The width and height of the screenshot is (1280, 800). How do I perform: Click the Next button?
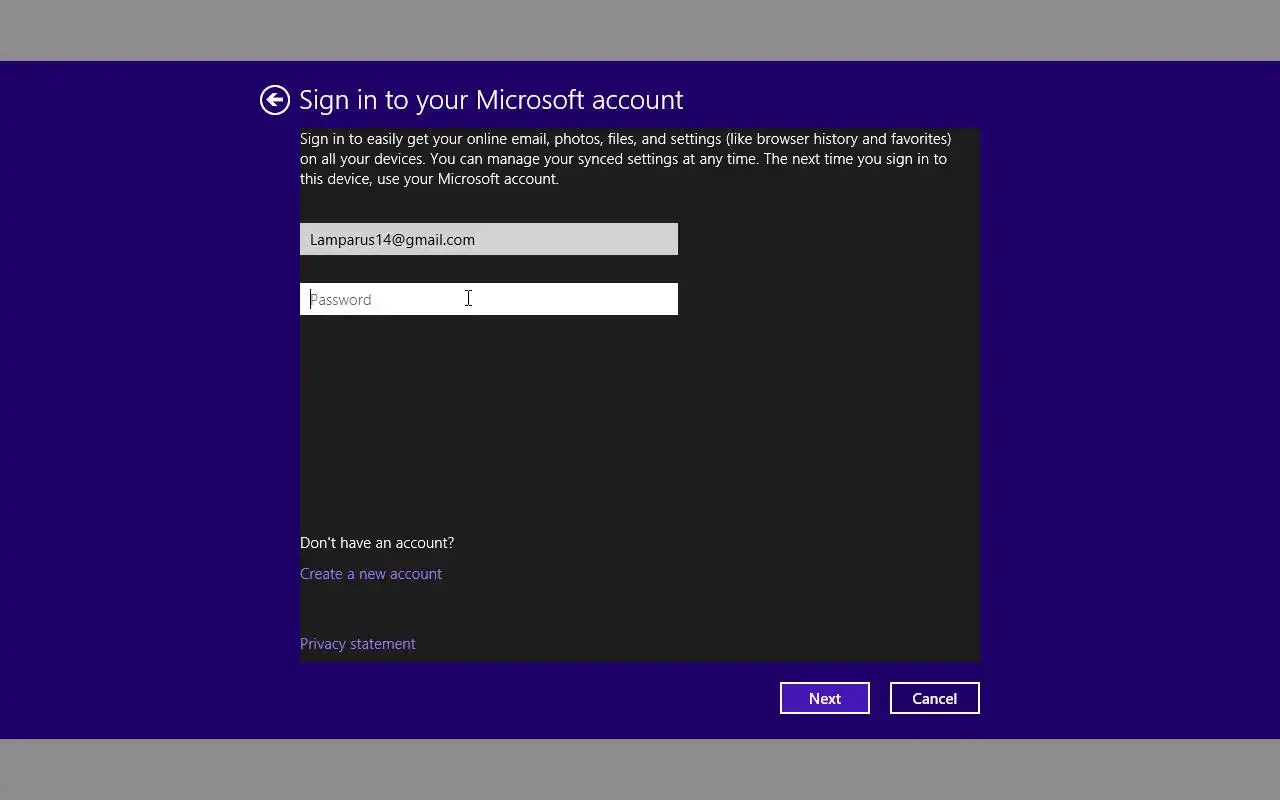(x=825, y=698)
